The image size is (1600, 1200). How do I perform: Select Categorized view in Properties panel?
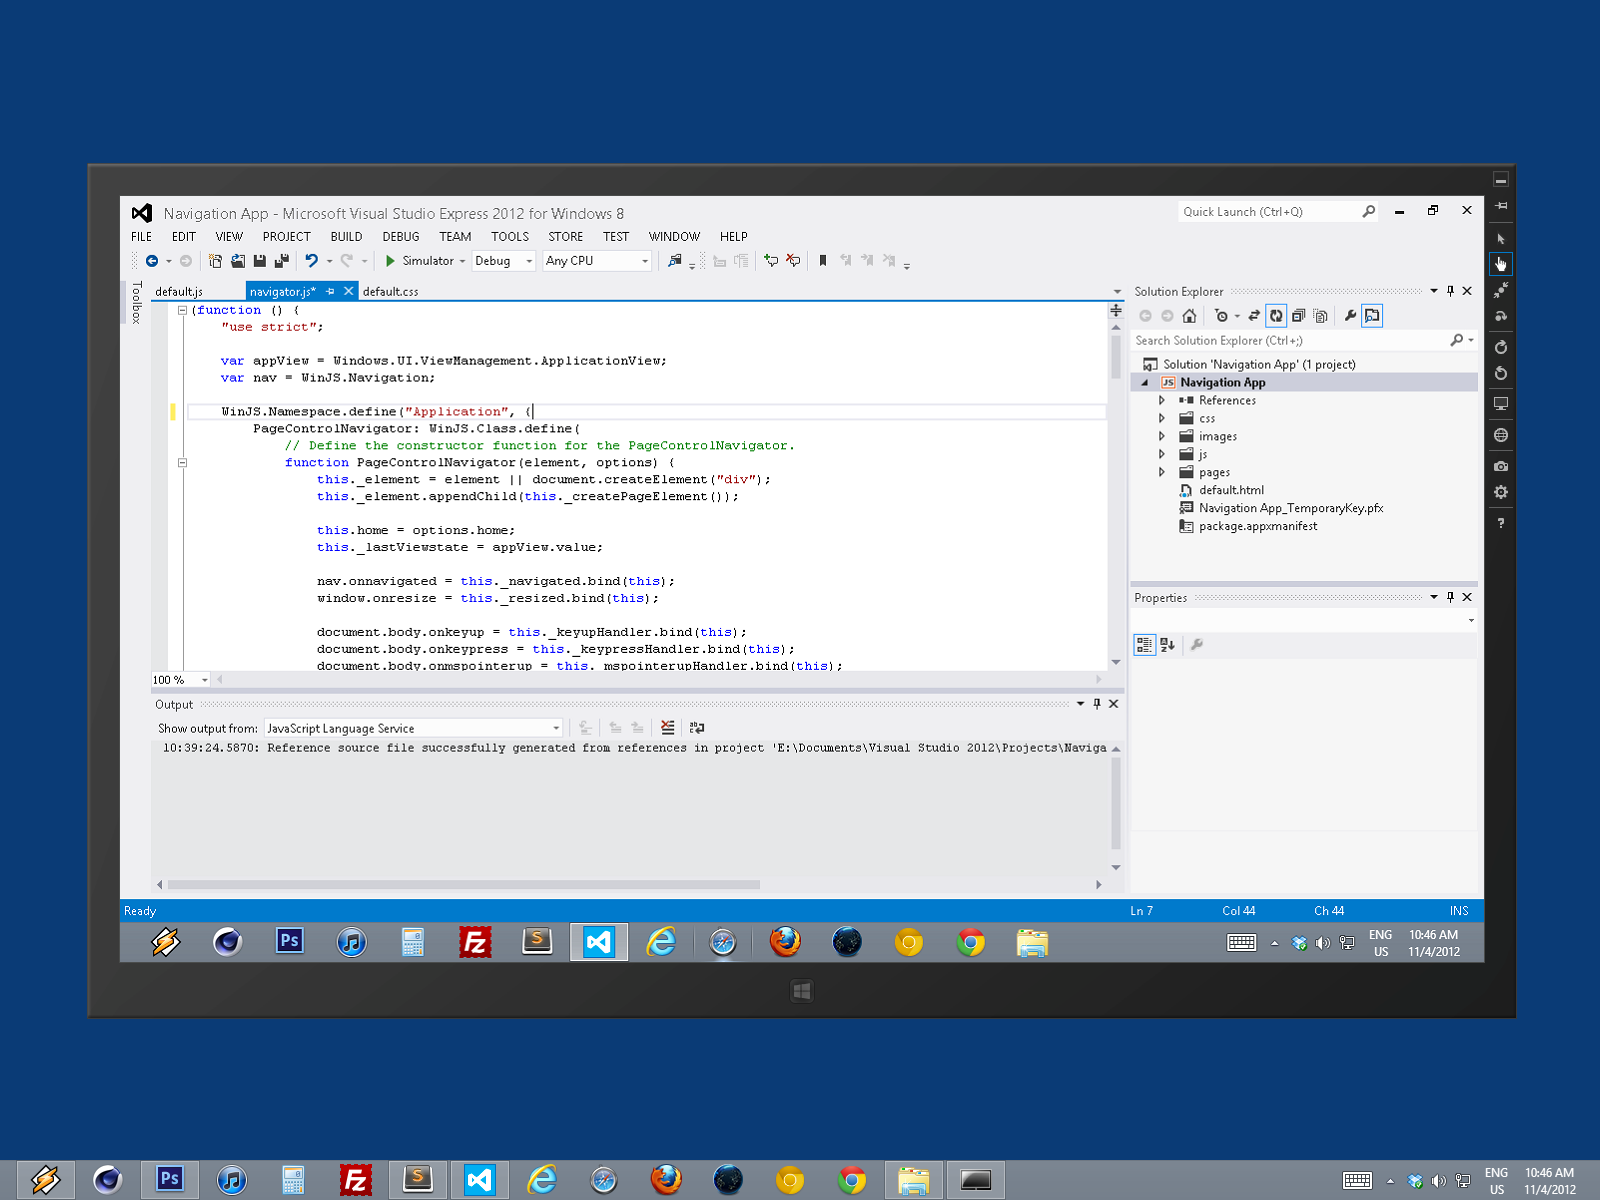click(x=1145, y=645)
